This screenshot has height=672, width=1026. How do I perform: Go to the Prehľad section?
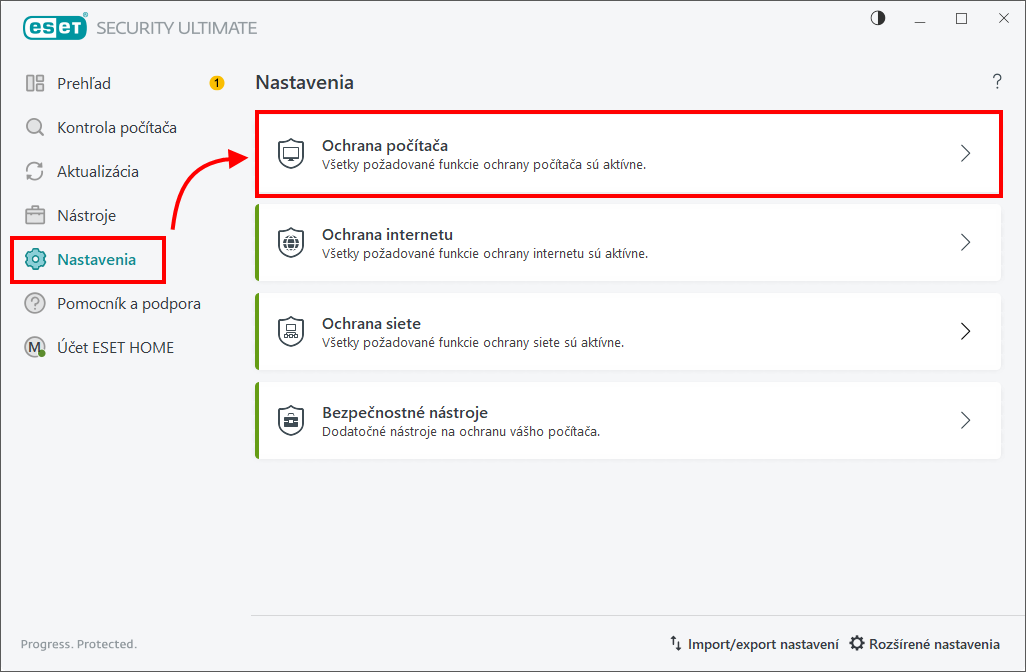84,84
